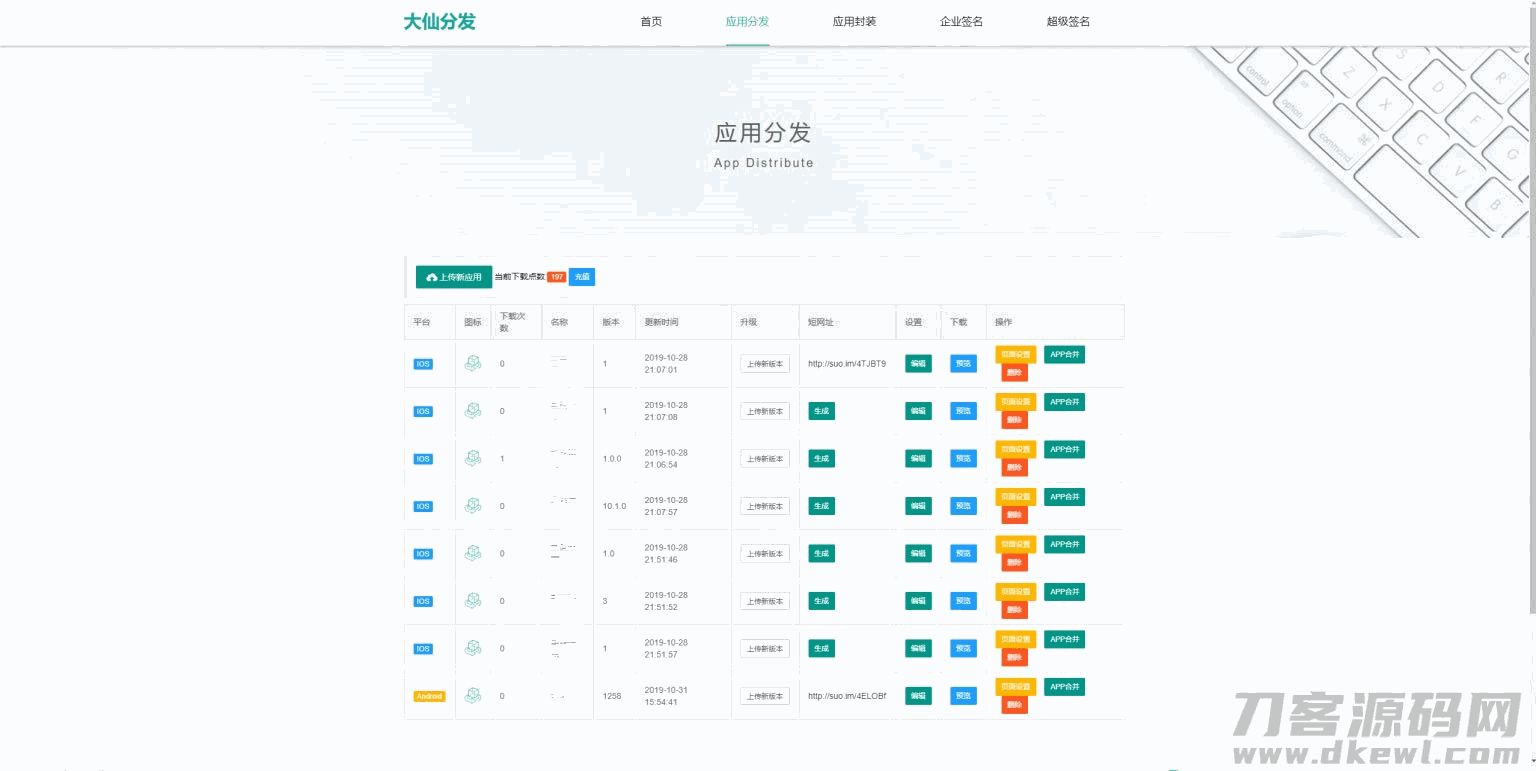Click the app icon for version 10.1.0
Image resolution: width=1536 pixels, height=771 pixels.
(473, 506)
